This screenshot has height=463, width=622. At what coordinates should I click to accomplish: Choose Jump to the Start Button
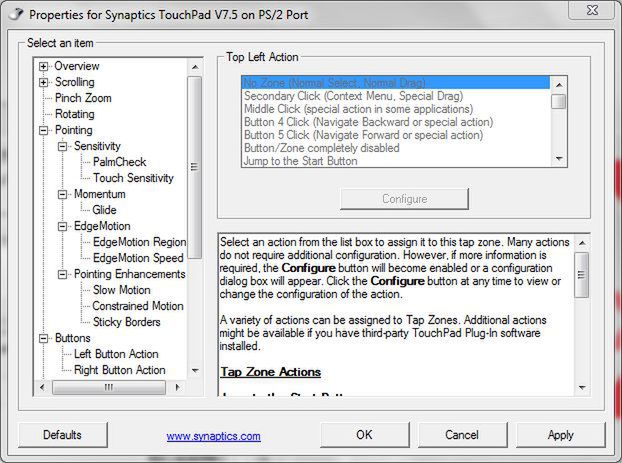[x=395, y=161]
